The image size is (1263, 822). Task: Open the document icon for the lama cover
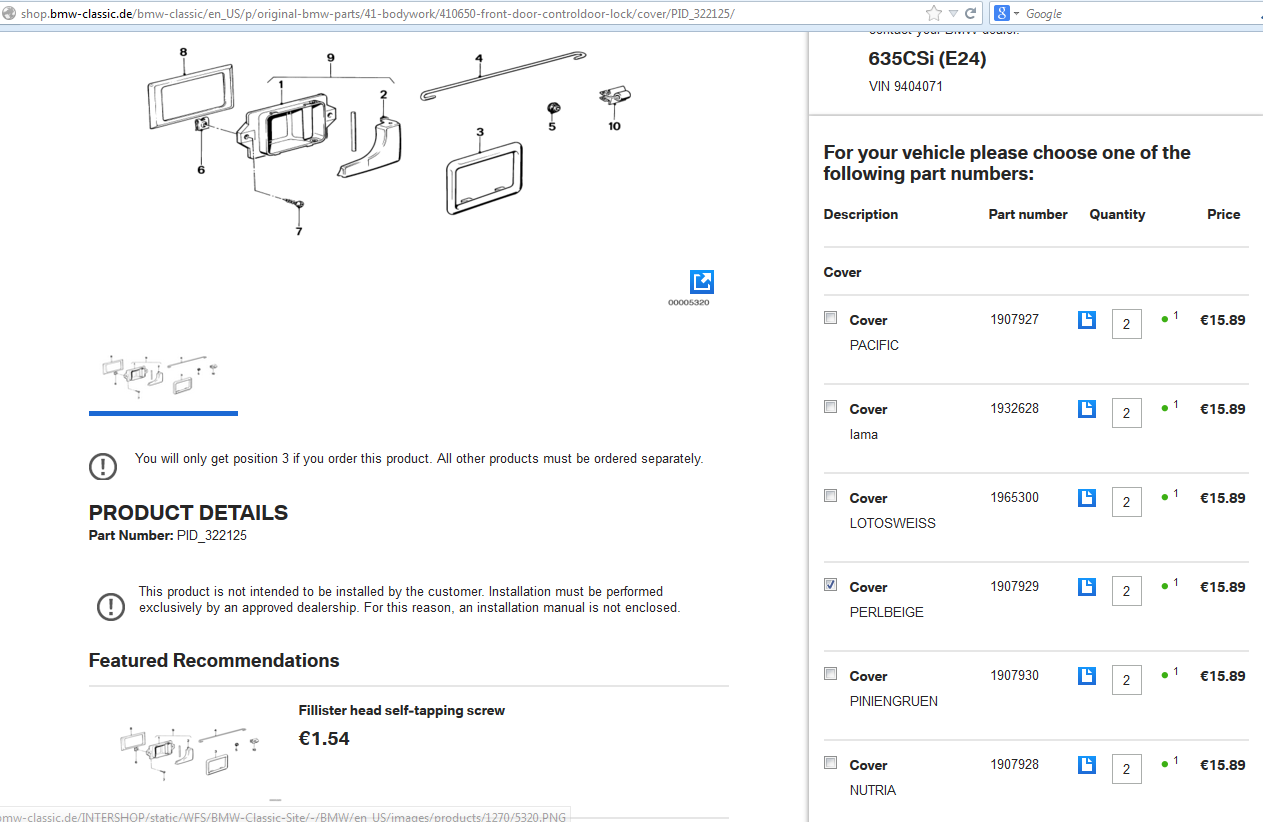(x=1087, y=409)
